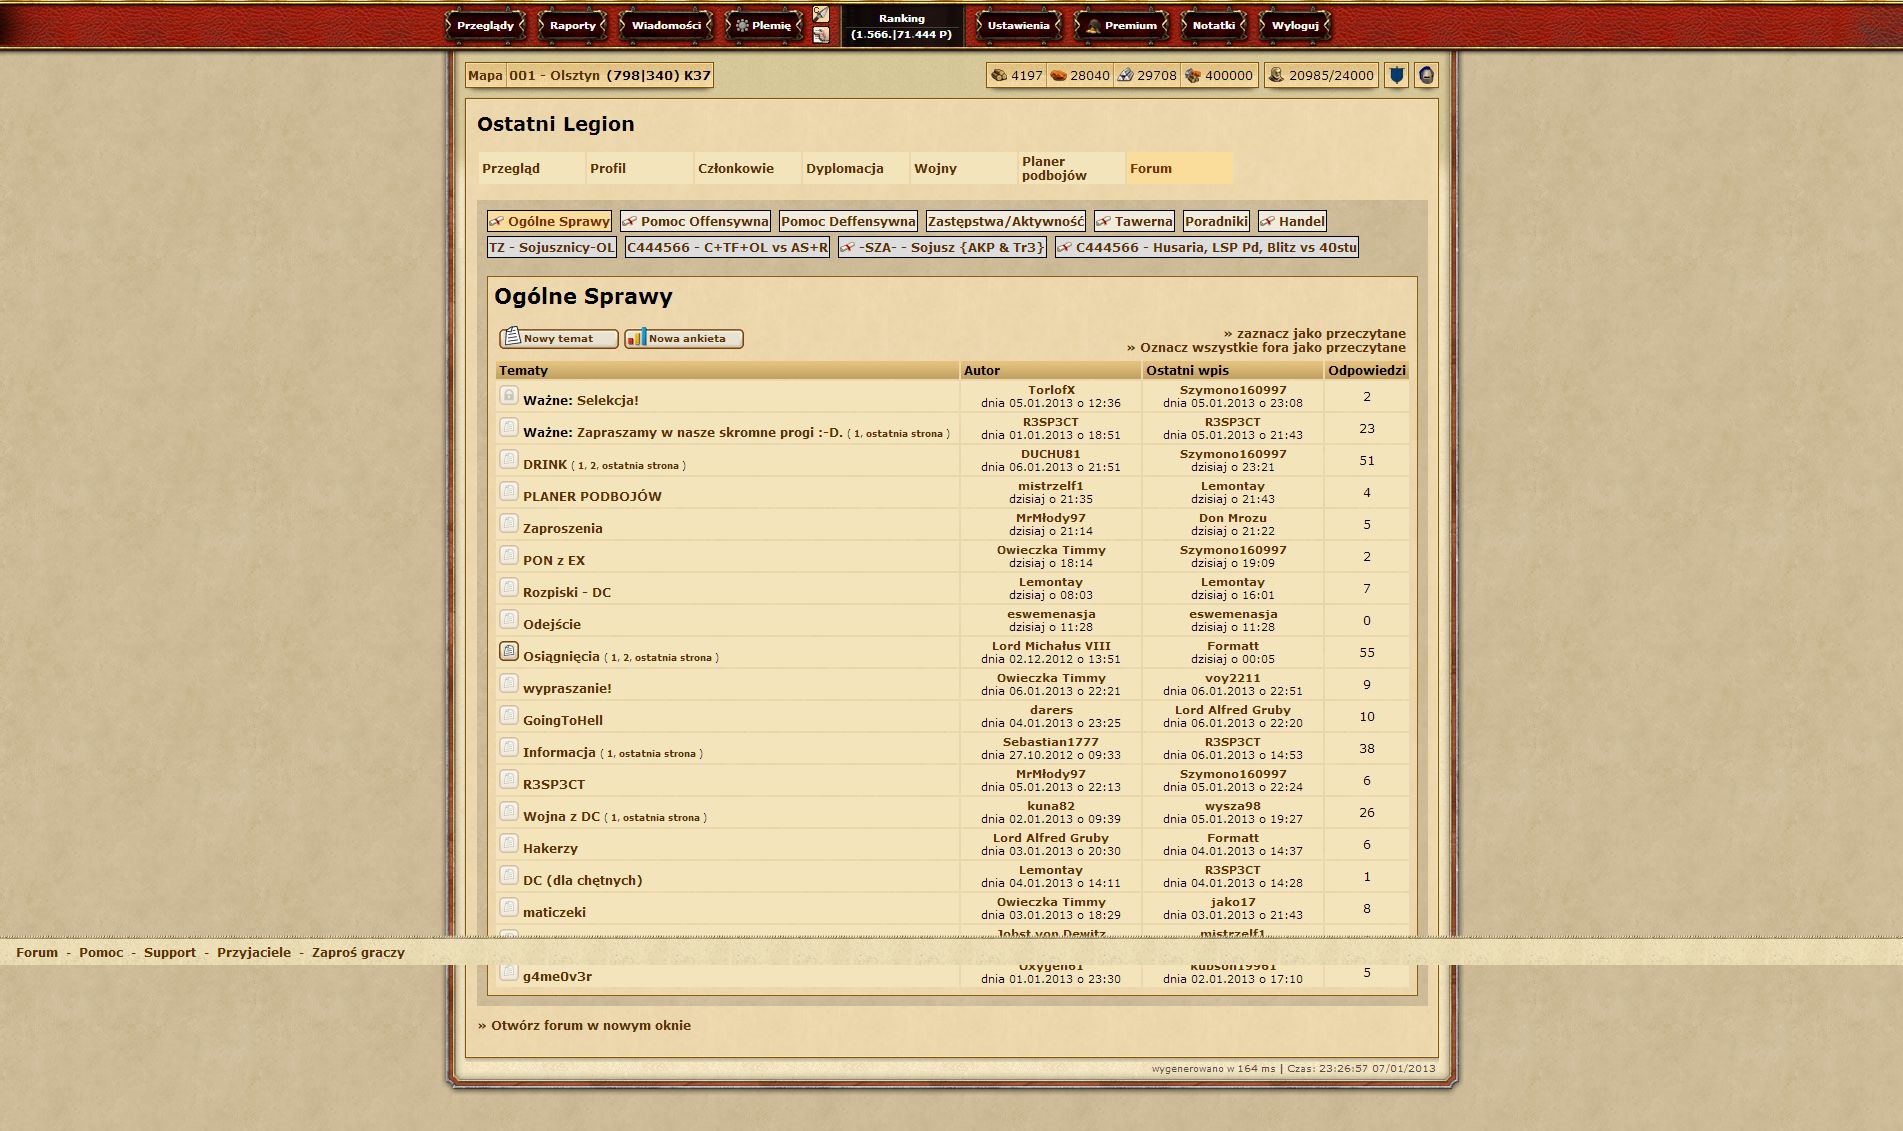Click the locked topic icon next to Selekcja
The image size is (1903, 1131).
[508, 396]
